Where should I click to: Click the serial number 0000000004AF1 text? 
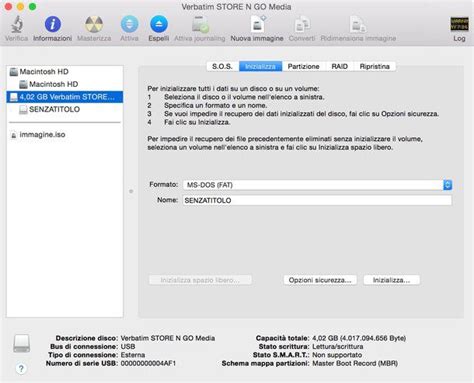pos(148,363)
